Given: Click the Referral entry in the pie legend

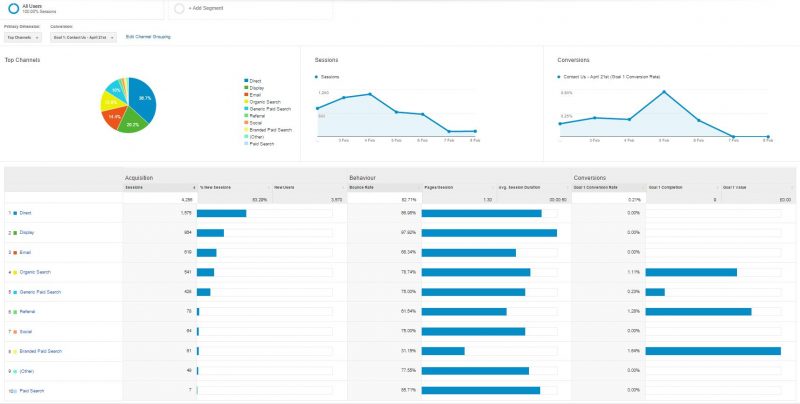Looking at the screenshot, I should click(x=255, y=116).
